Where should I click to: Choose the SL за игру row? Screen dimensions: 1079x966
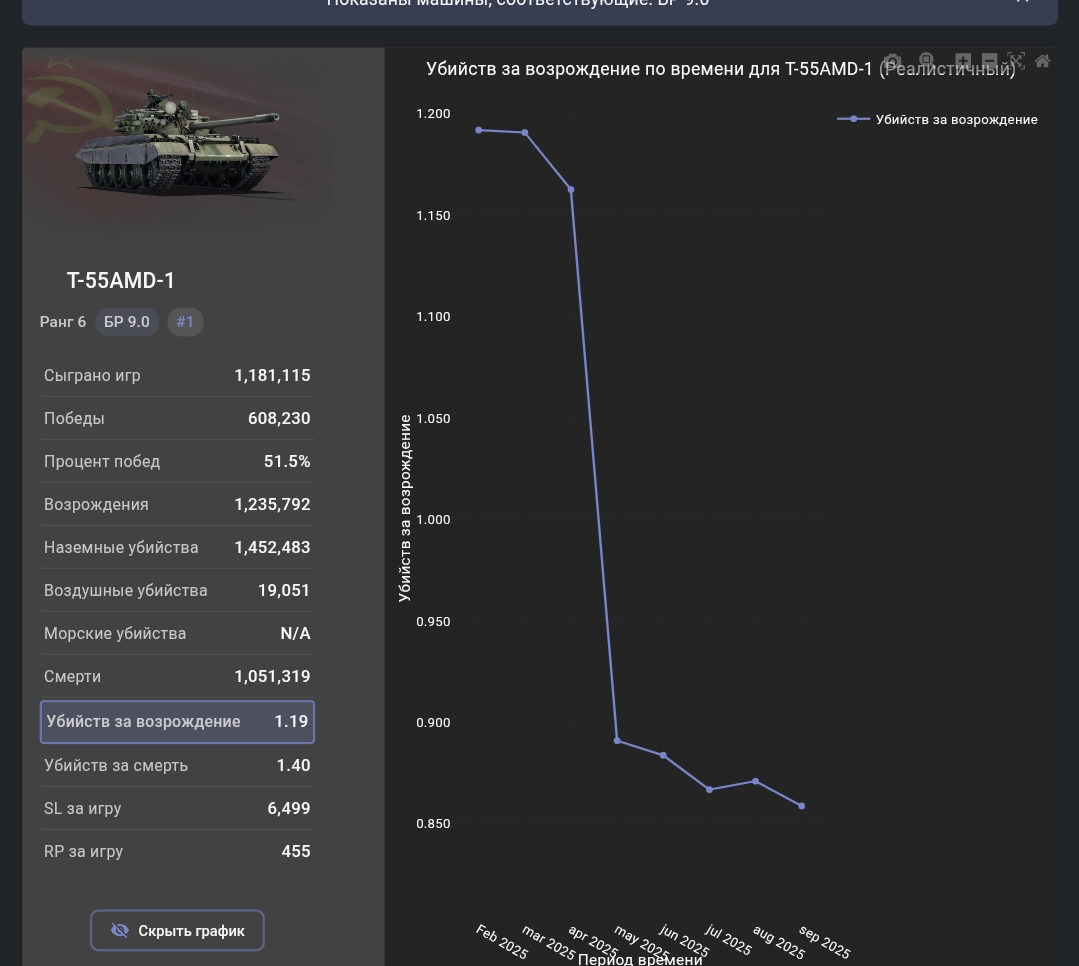point(177,809)
